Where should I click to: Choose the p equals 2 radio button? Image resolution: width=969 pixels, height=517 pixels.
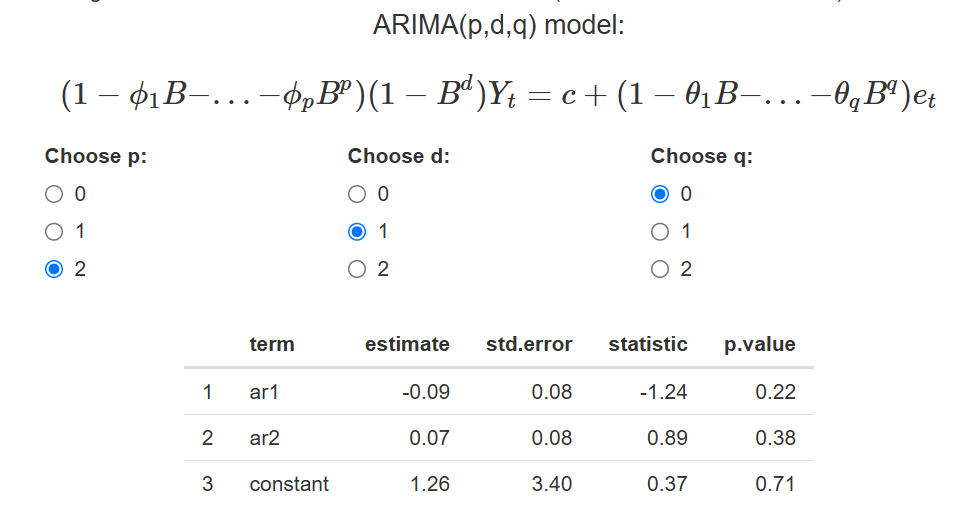[54, 269]
